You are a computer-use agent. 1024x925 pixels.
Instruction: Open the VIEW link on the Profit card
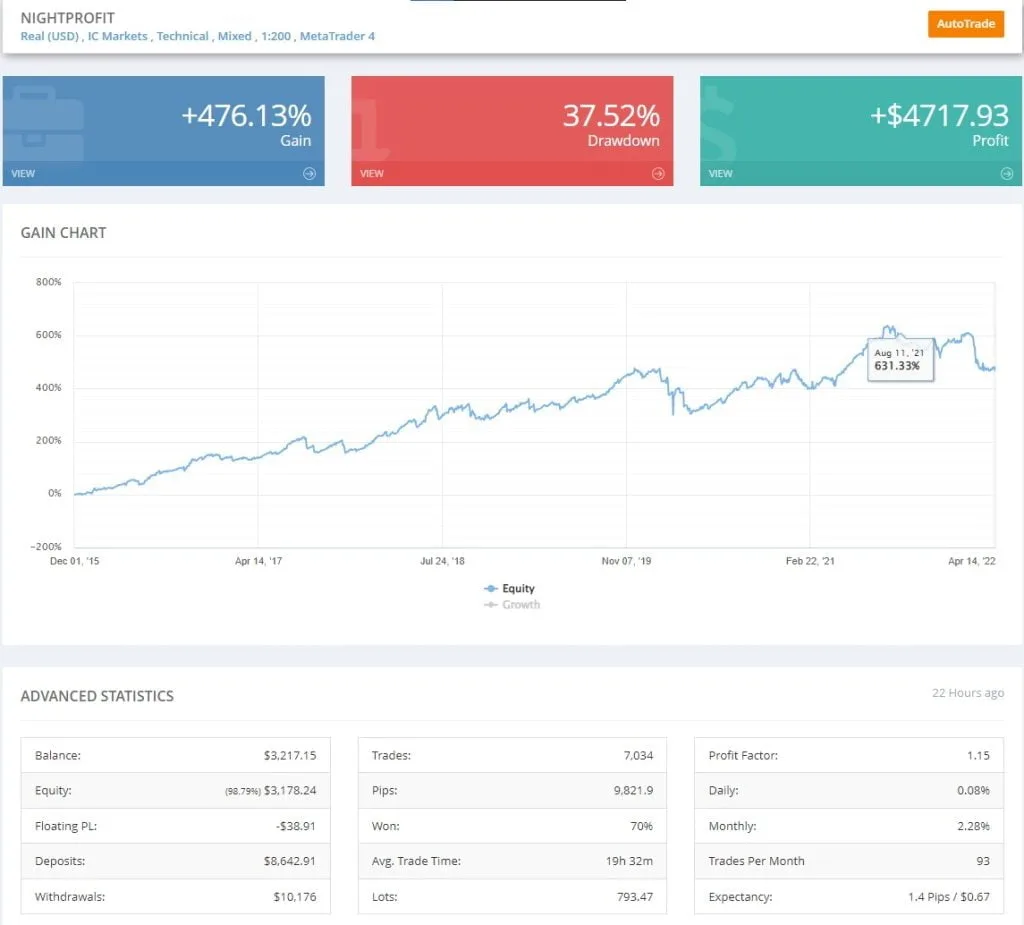720,173
